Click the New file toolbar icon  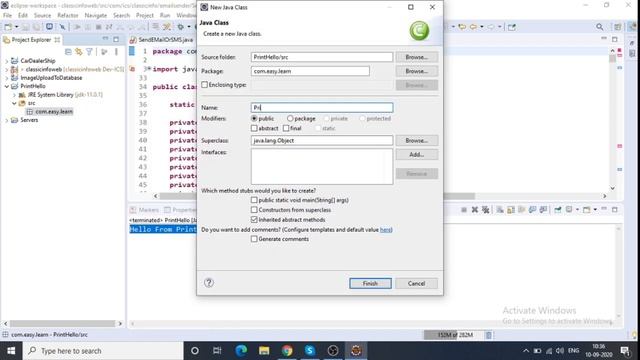[x=8, y=27]
